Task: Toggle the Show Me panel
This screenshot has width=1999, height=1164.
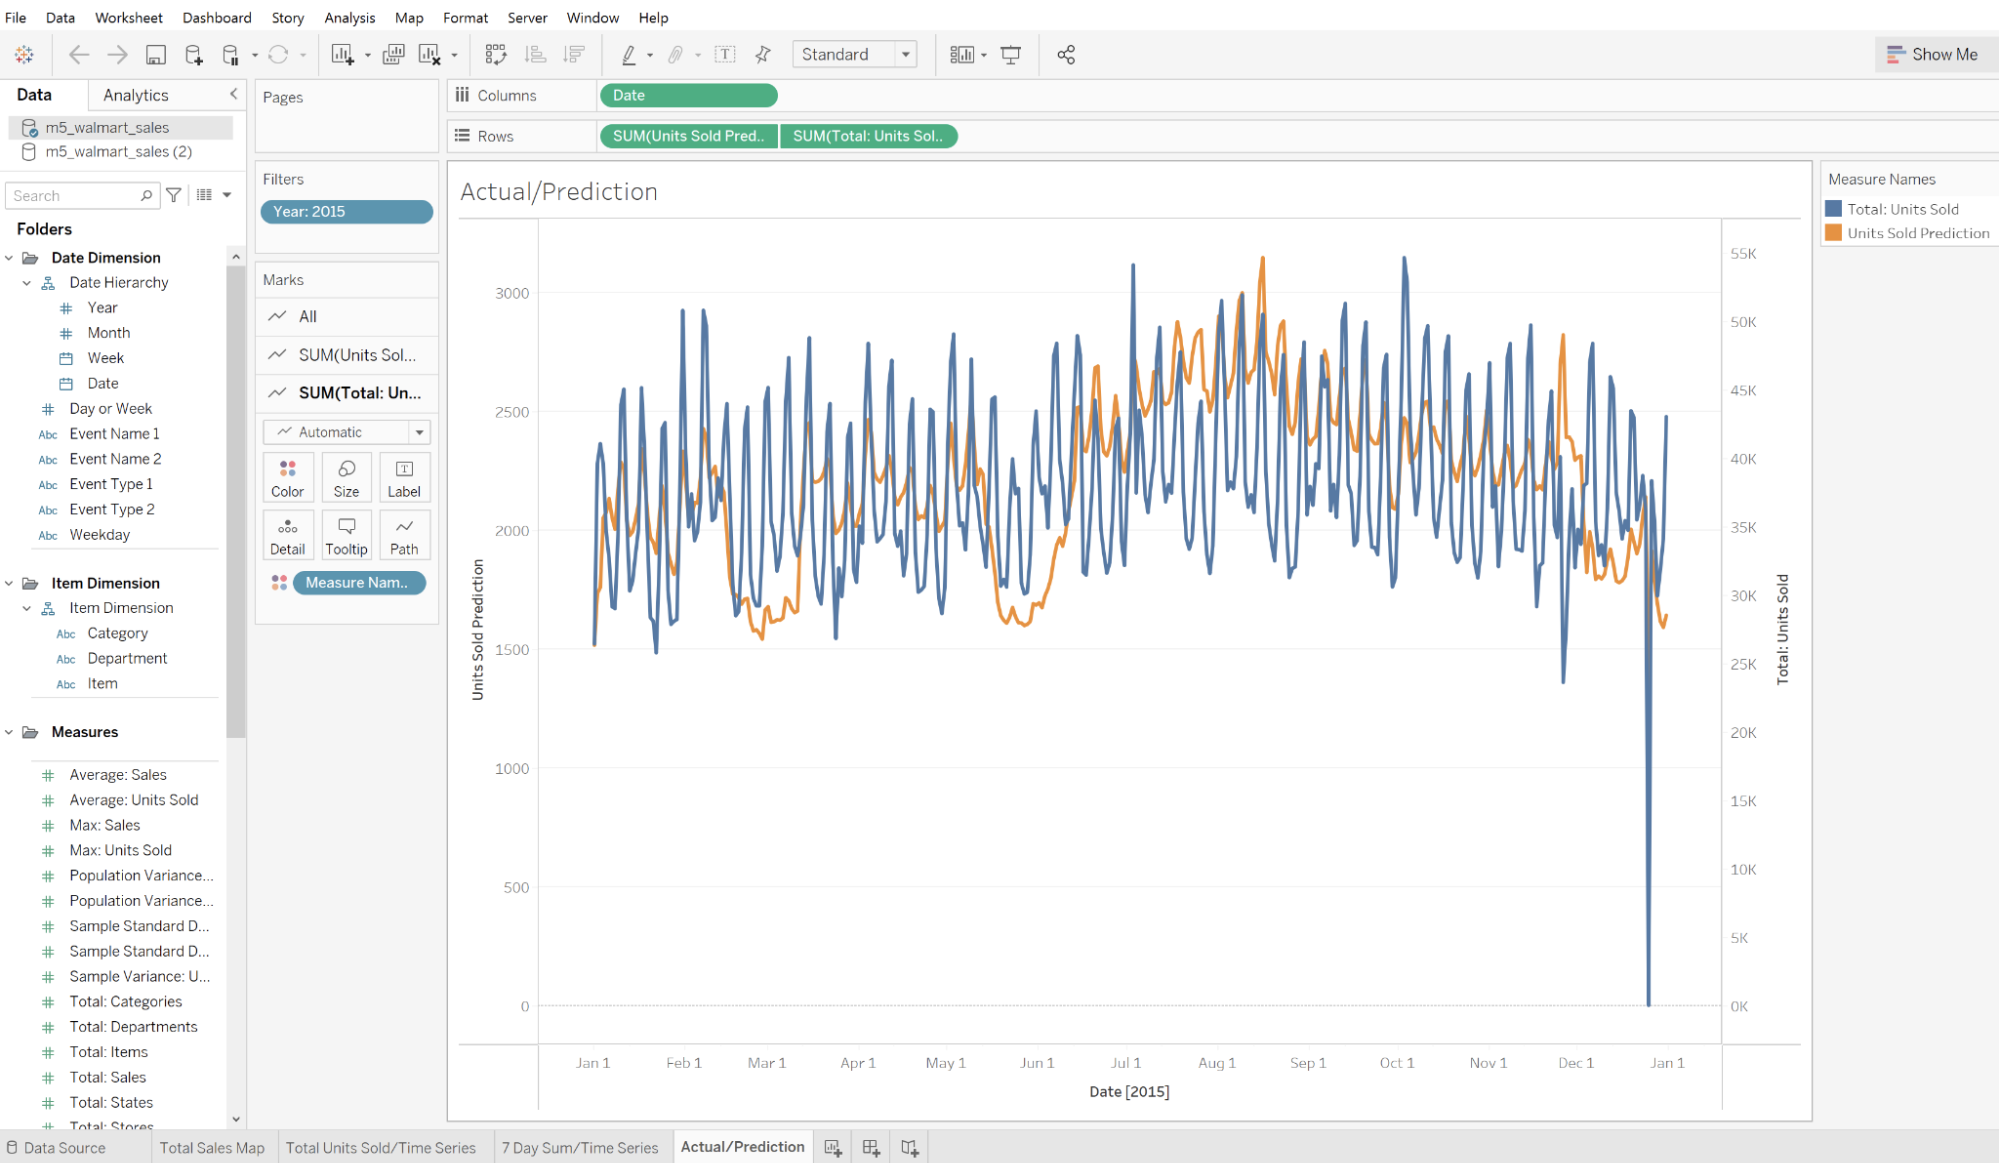Action: click(x=1932, y=55)
